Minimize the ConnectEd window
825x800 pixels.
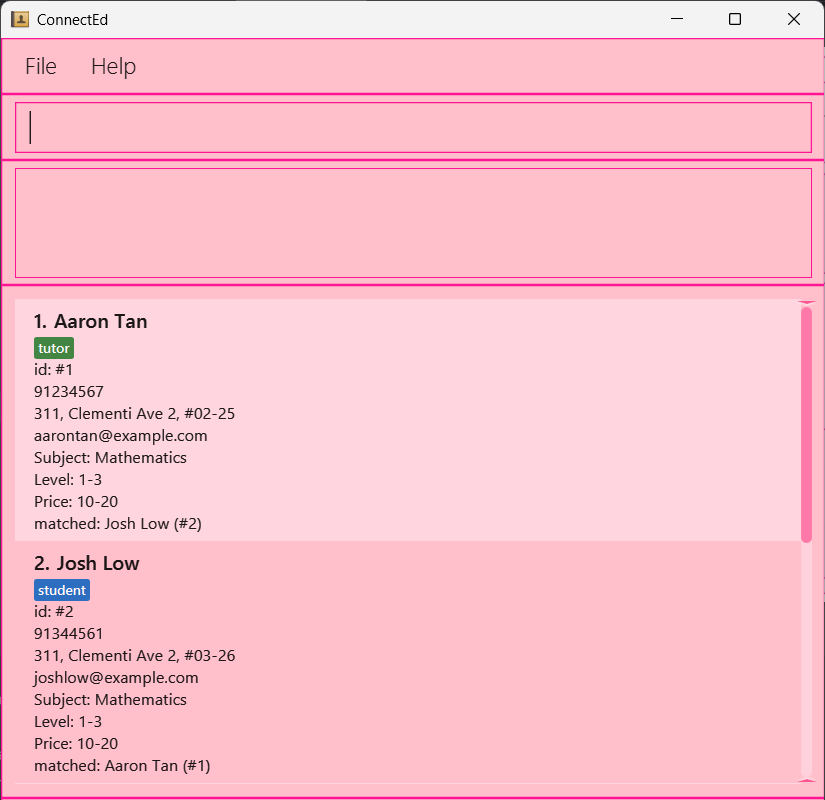pyautogui.click(x=677, y=19)
